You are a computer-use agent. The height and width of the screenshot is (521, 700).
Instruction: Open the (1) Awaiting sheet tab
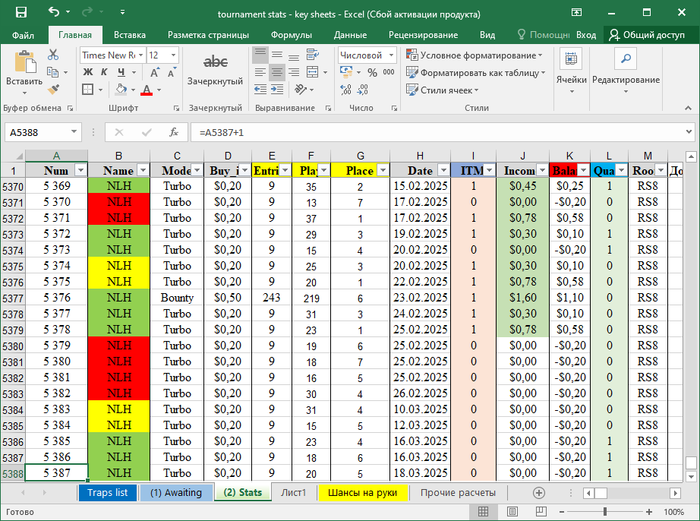pyautogui.click(x=176, y=493)
